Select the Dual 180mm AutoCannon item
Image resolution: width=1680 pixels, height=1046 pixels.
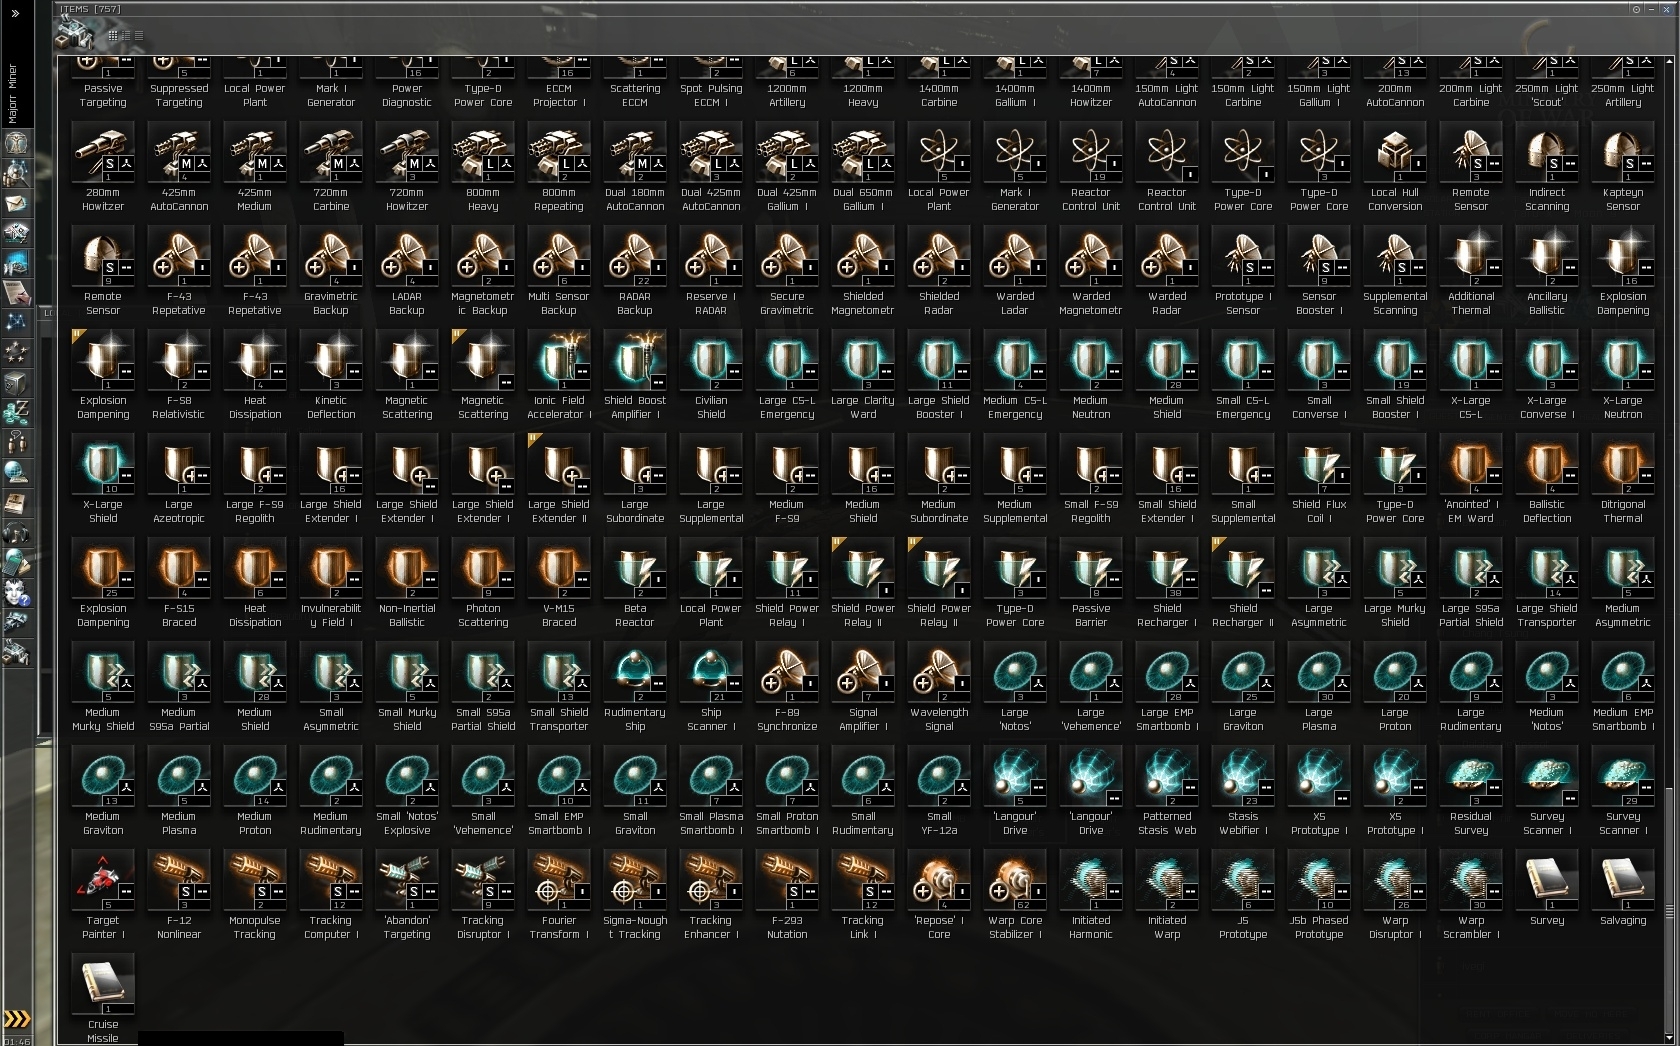[x=635, y=167]
